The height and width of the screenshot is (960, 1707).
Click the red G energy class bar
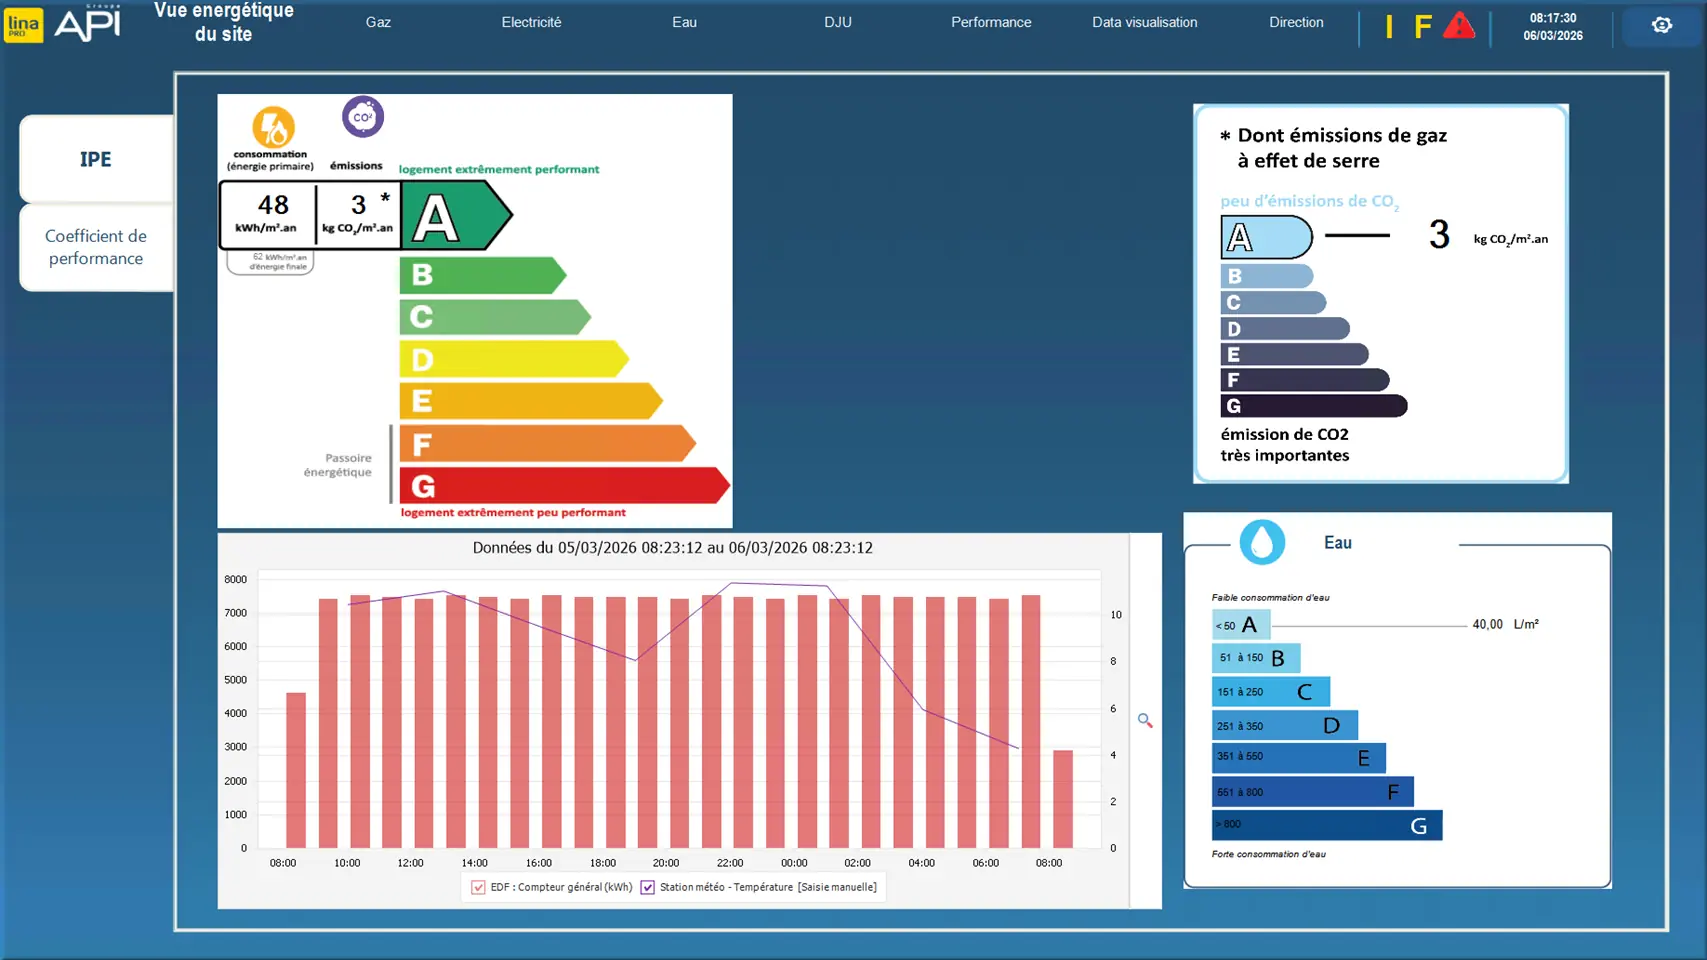pyautogui.click(x=560, y=486)
